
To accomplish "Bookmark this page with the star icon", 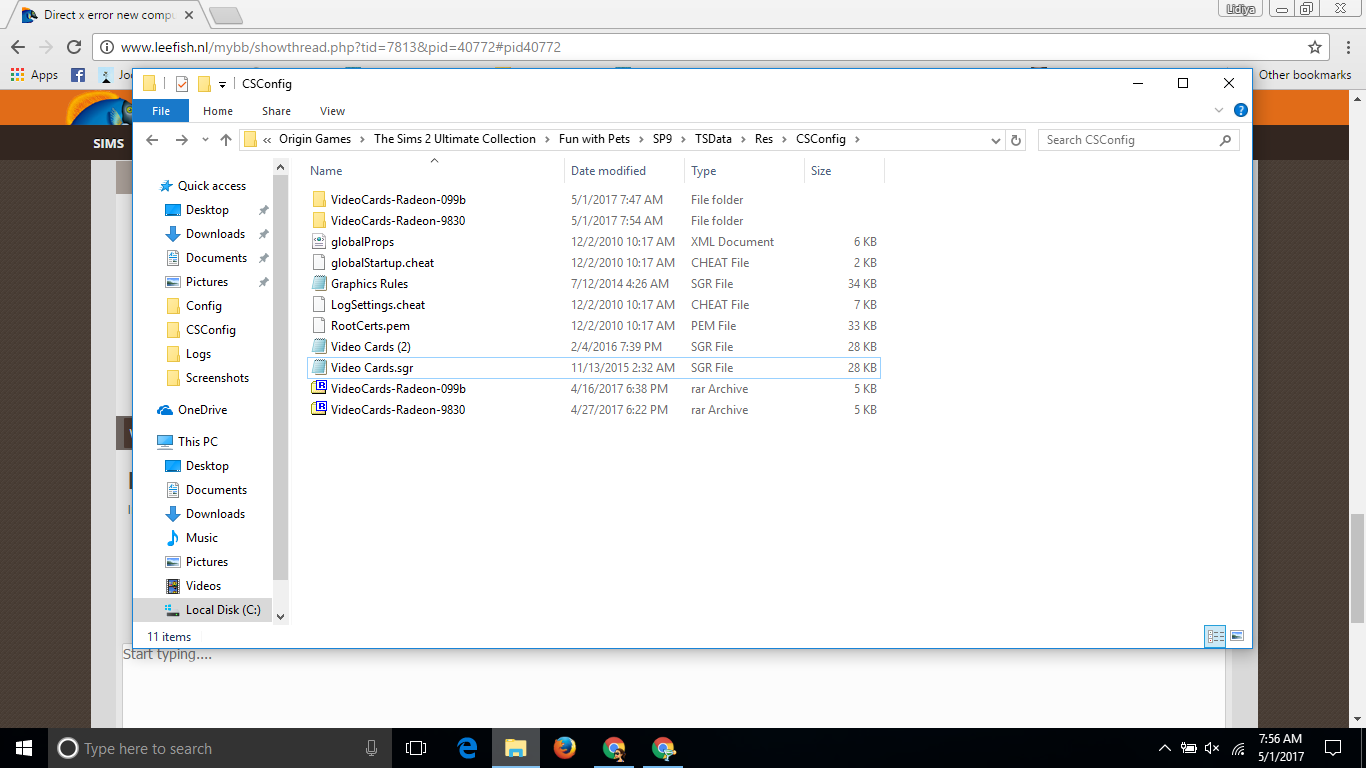I will (x=1315, y=47).
